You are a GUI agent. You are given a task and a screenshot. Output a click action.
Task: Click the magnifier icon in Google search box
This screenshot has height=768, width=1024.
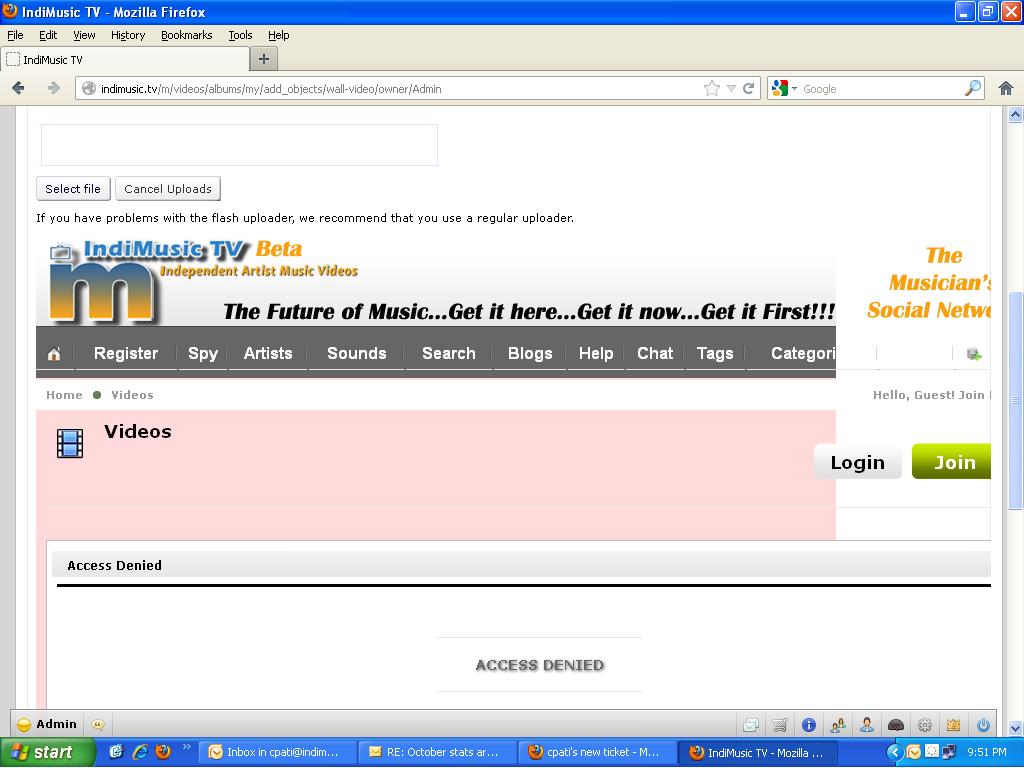tap(972, 88)
